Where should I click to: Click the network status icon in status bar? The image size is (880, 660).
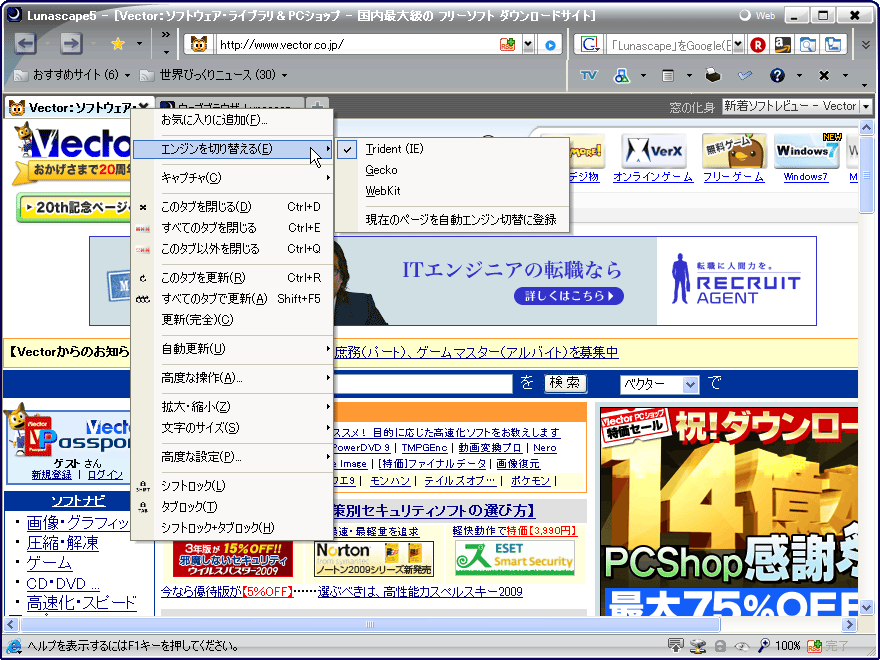coord(698,646)
